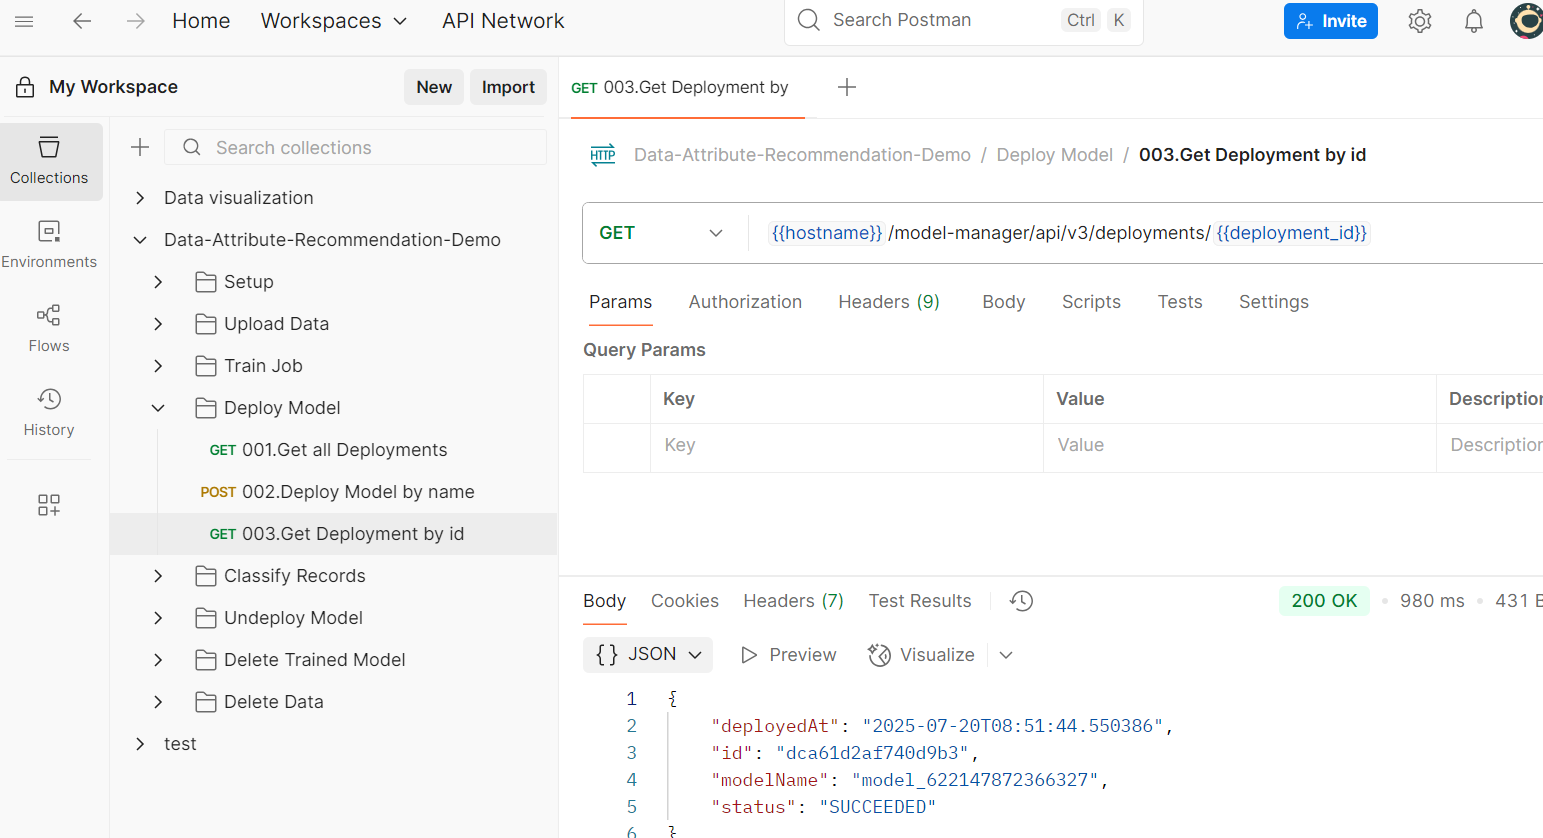Open the Scripts tab

pyautogui.click(x=1091, y=302)
